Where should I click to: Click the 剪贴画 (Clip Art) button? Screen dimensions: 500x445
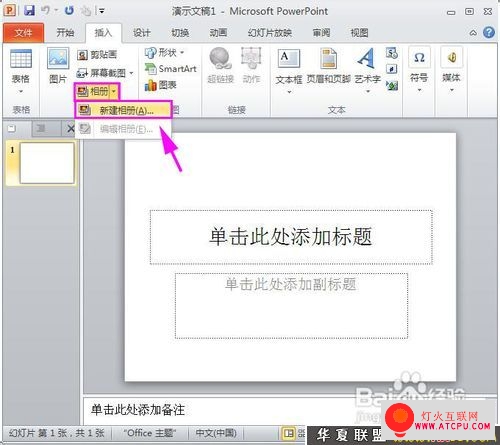(x=97, y=55)
